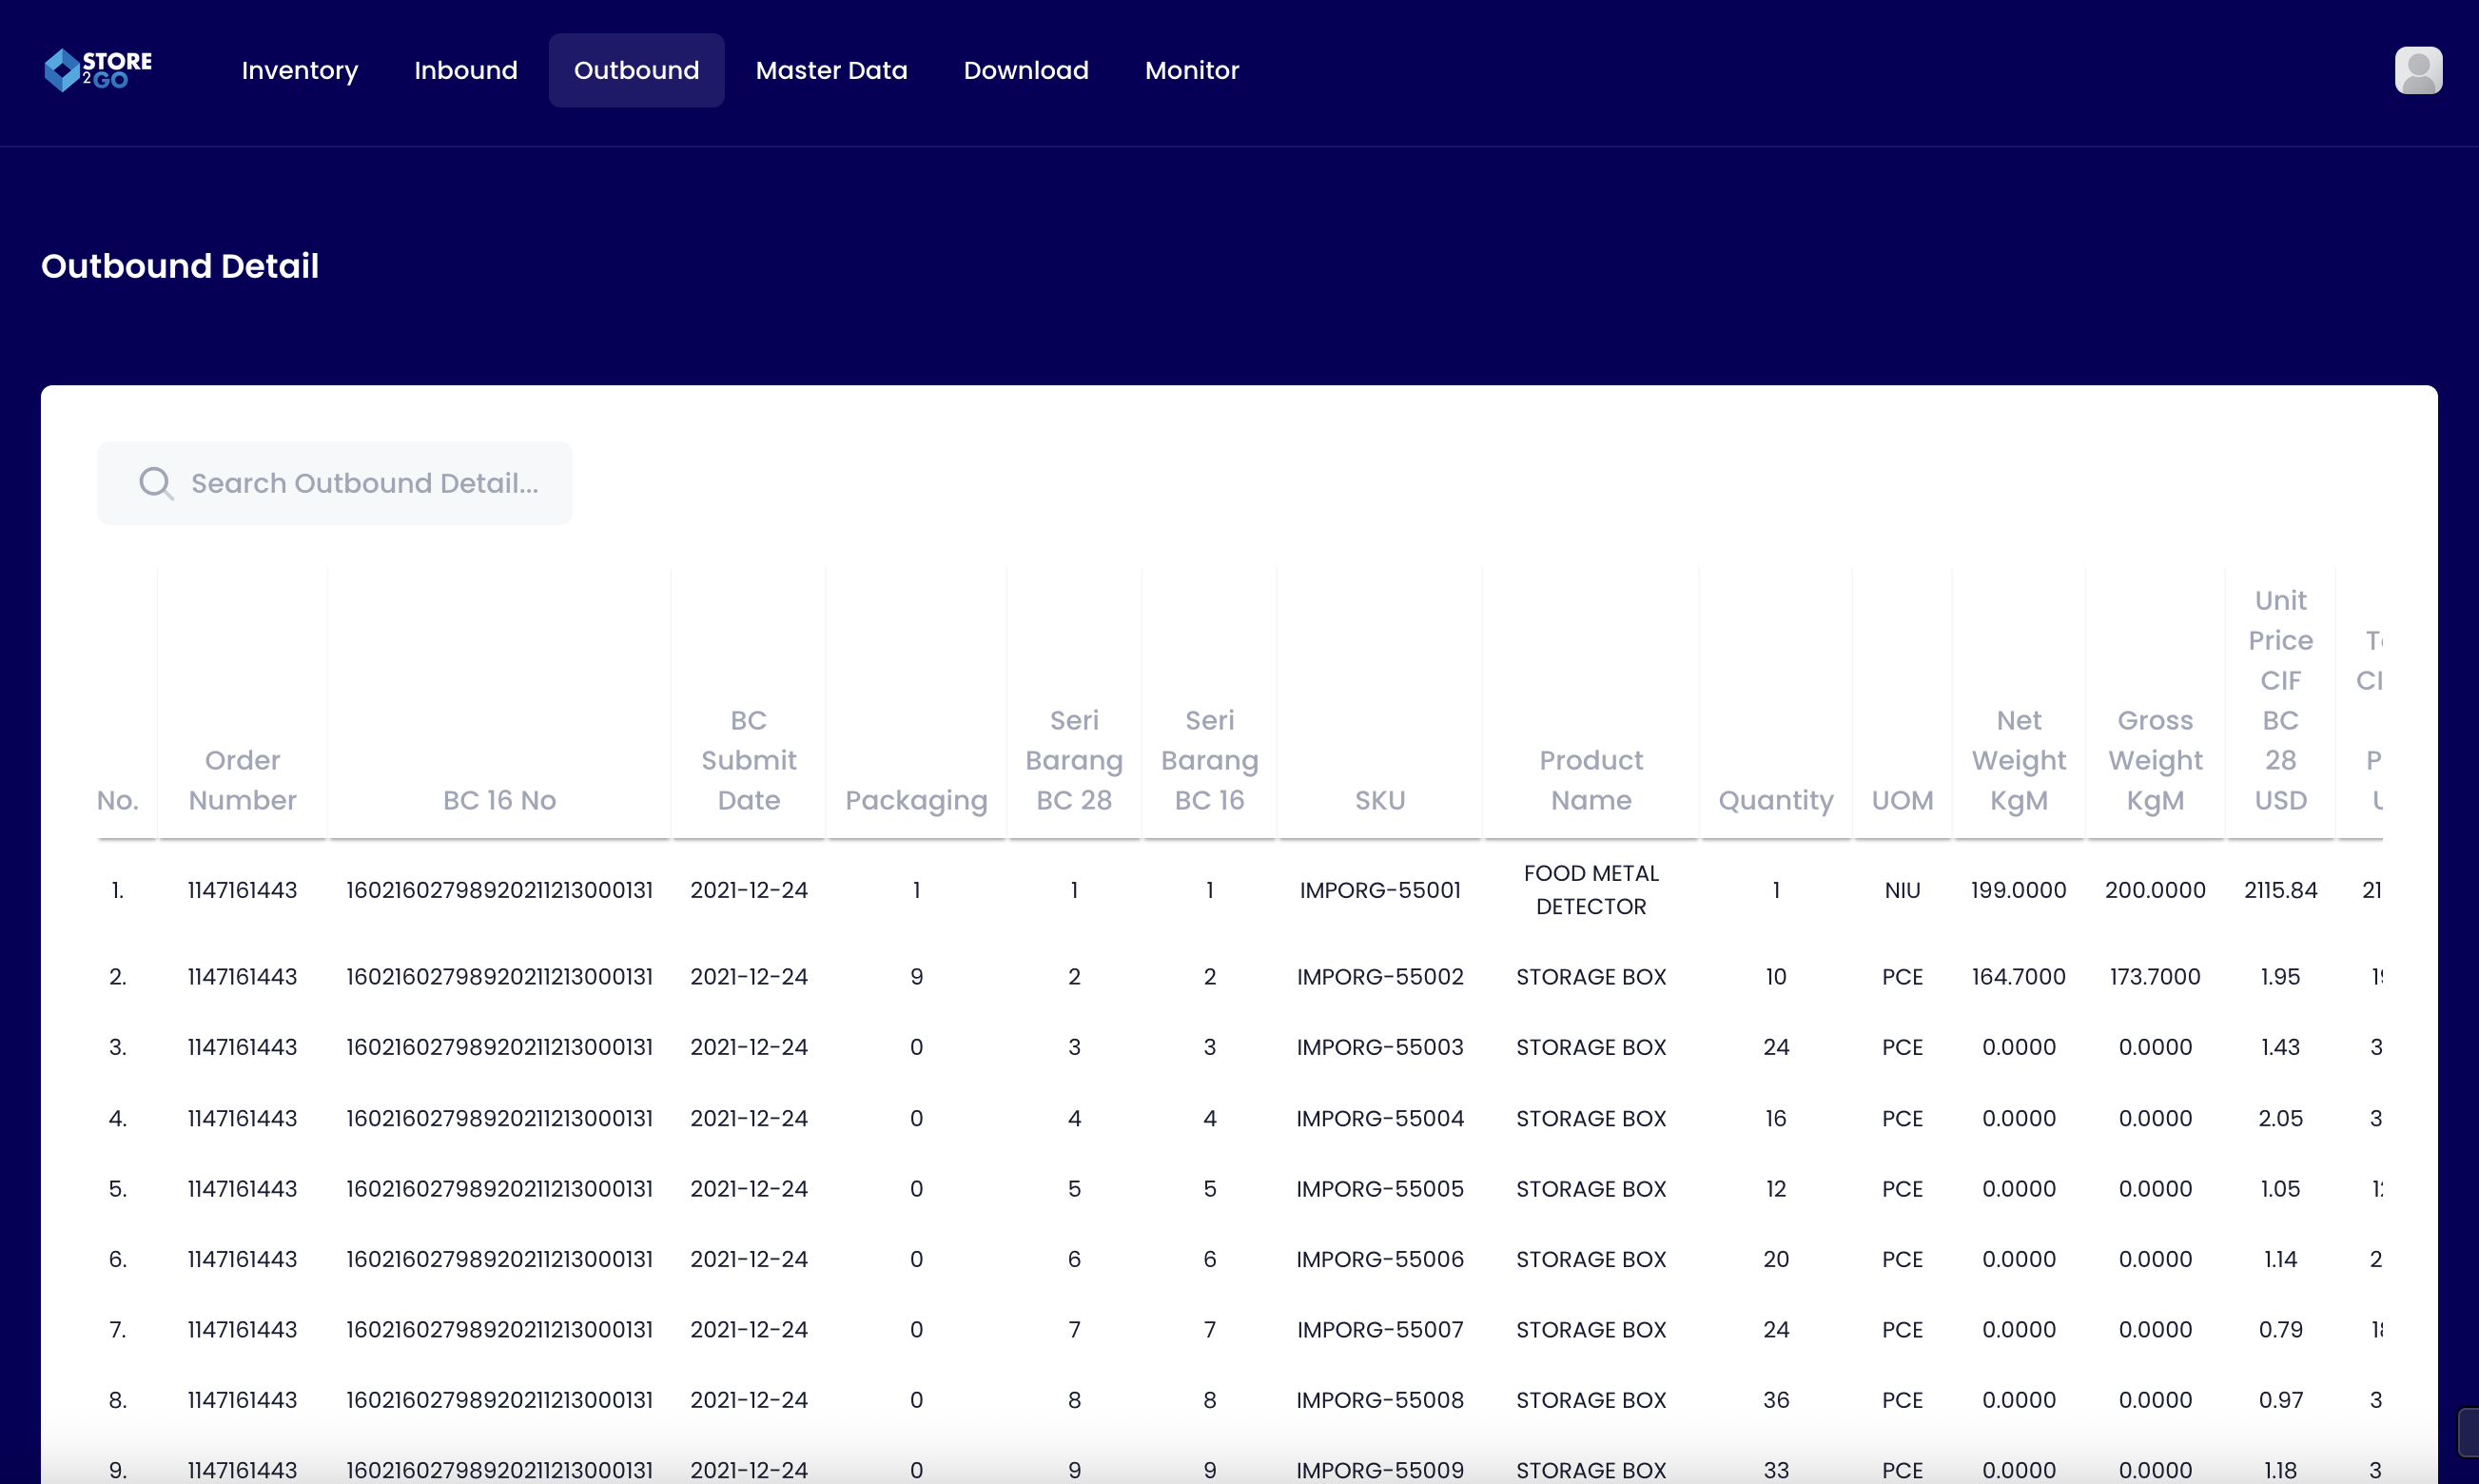Select row 5 order number cell
The height and width of the screenshot is (1484, 2479).
[242, 1189]
